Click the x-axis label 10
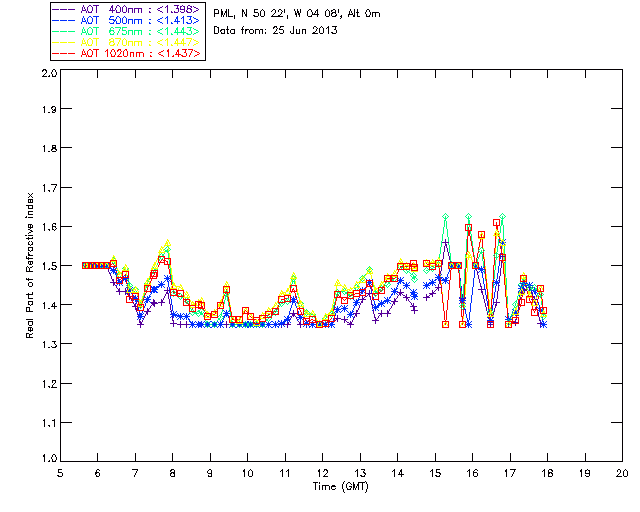This screenshot has width=640, height=512. coord(247,473)
